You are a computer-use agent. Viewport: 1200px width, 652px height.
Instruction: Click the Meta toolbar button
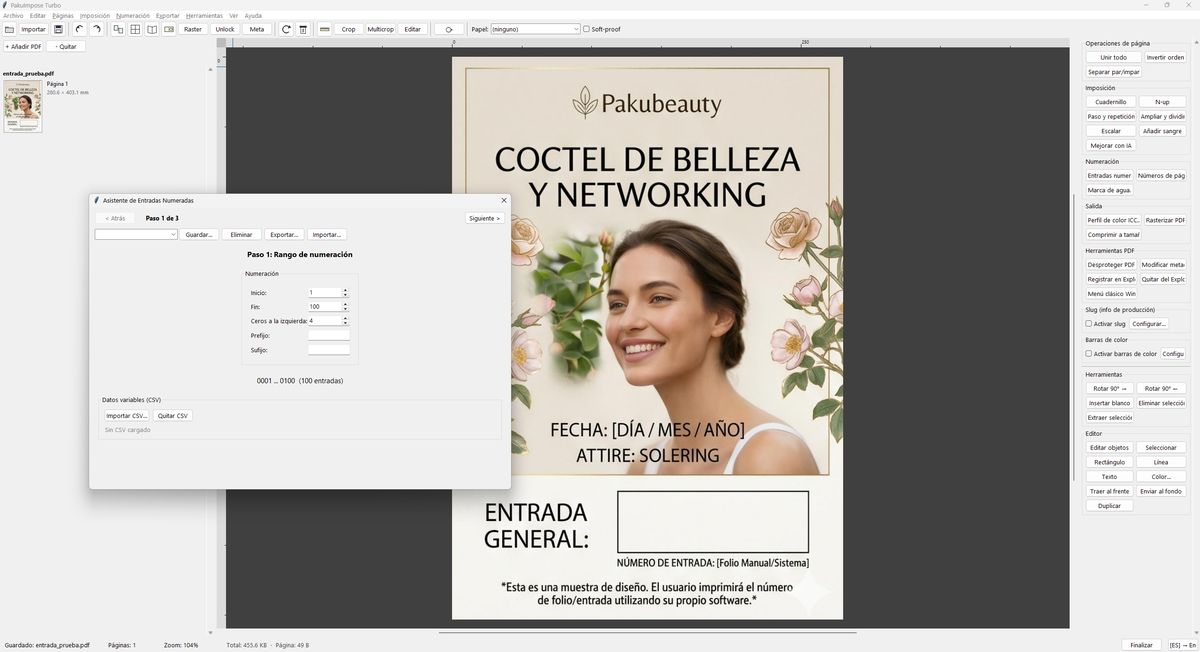(257, 29)
